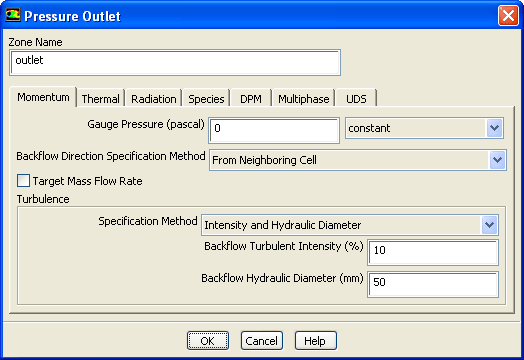Image resolution: width=524 pixels, height=360 pixels.
Task: Click the Zone Name label
Action: (x=35, y=42)
